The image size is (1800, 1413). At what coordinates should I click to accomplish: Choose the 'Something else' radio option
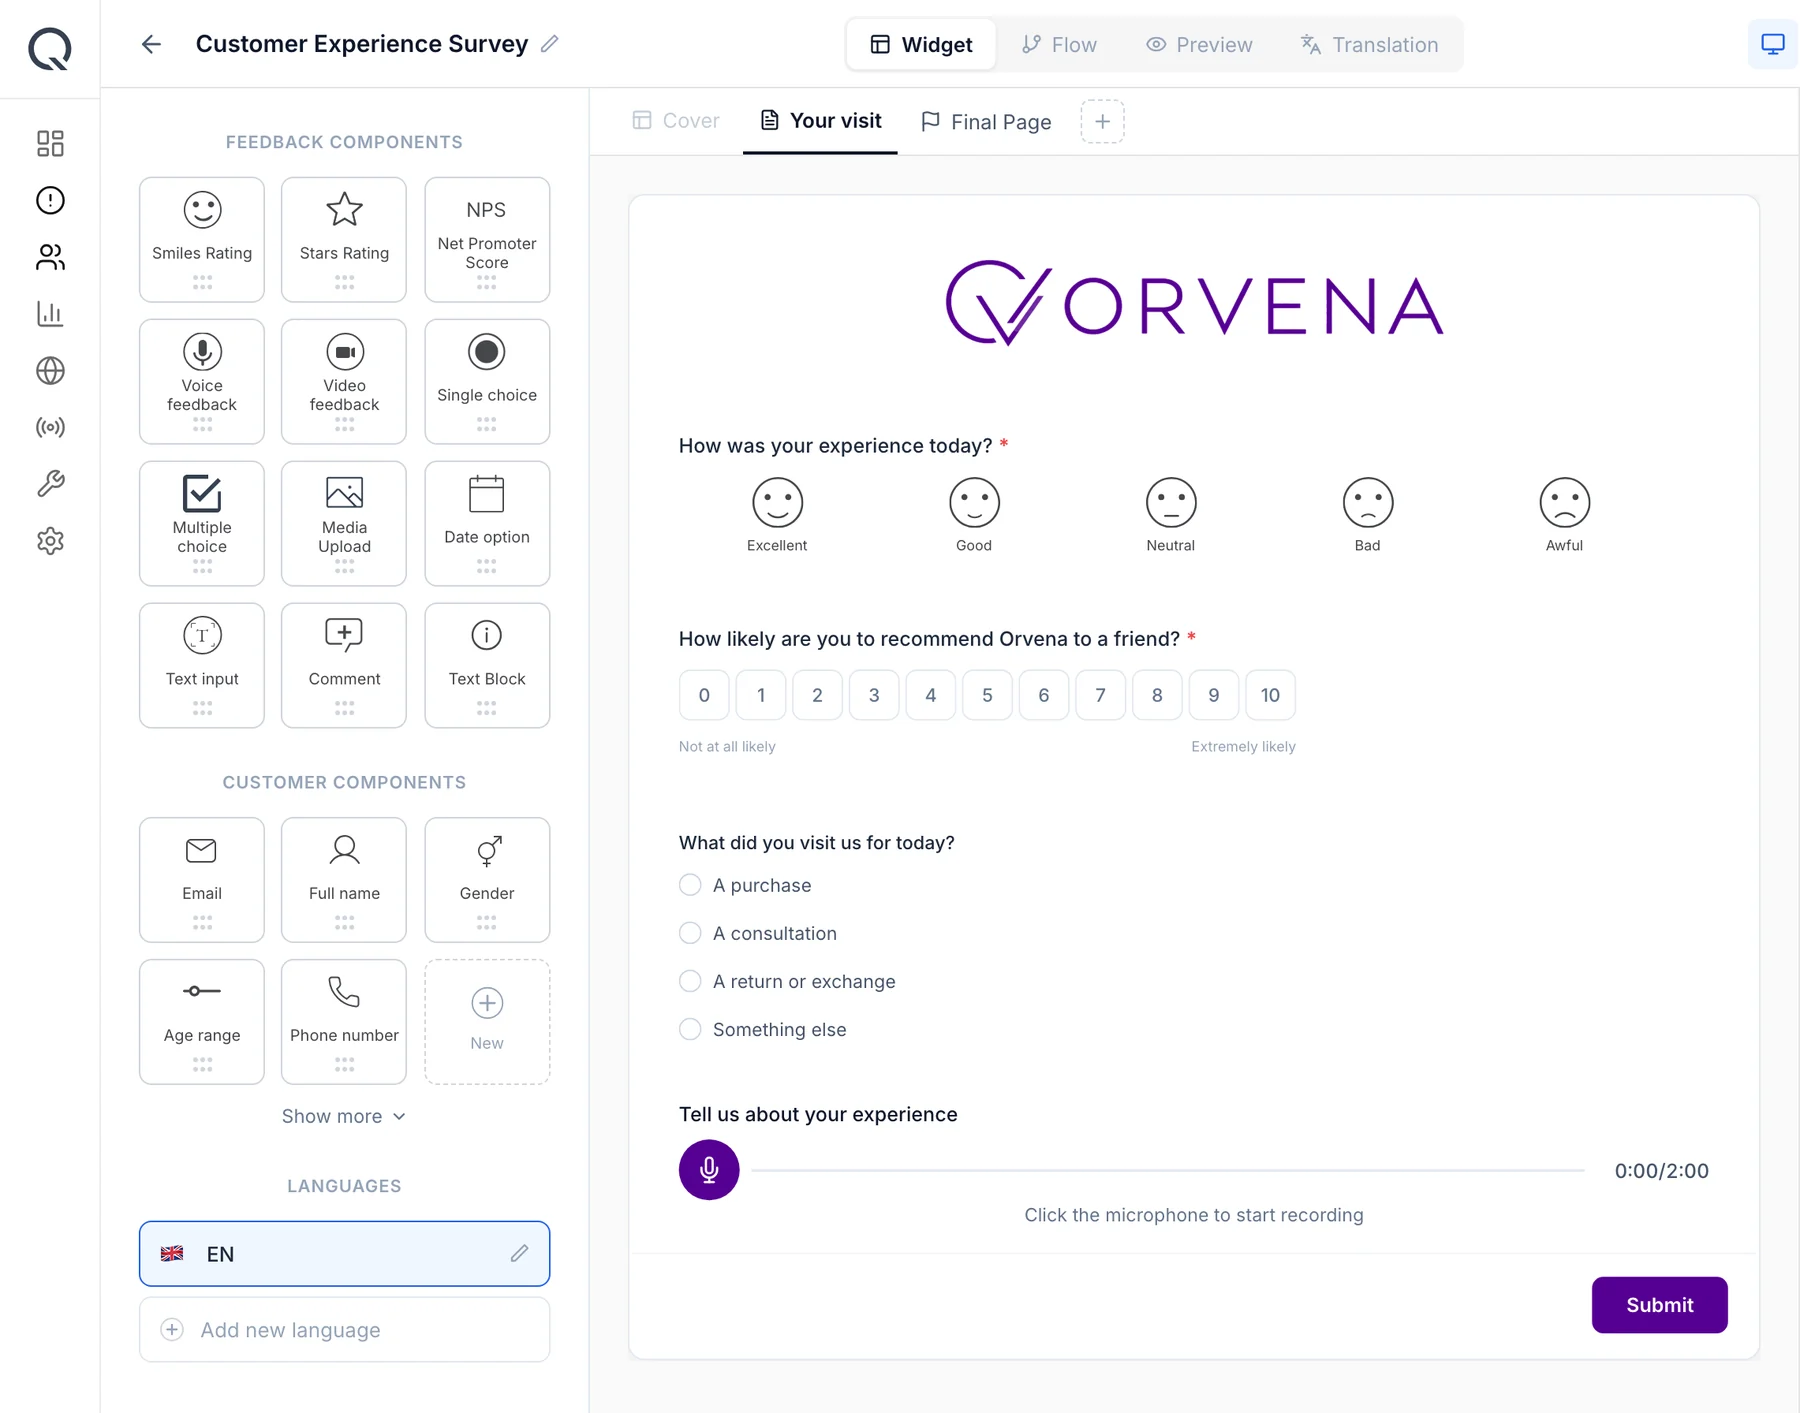pos(690,1029)
